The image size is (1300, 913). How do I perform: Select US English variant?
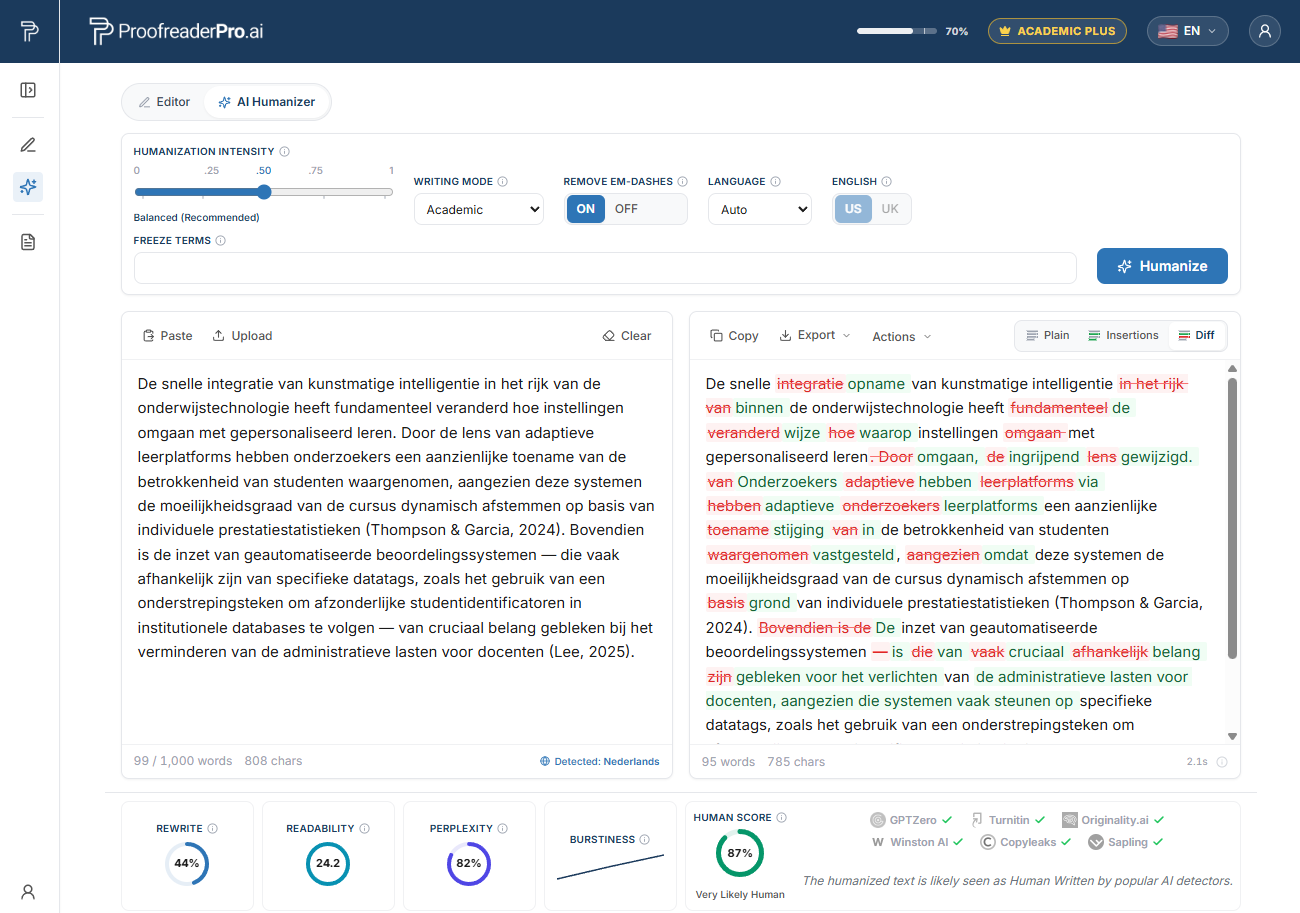(853, 209)
